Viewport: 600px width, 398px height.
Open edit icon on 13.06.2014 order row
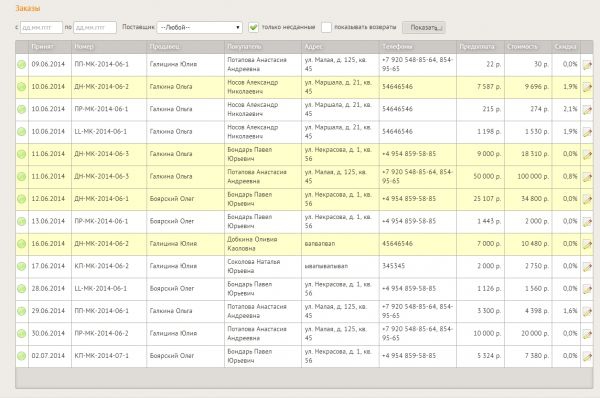[x=587, y=222]
